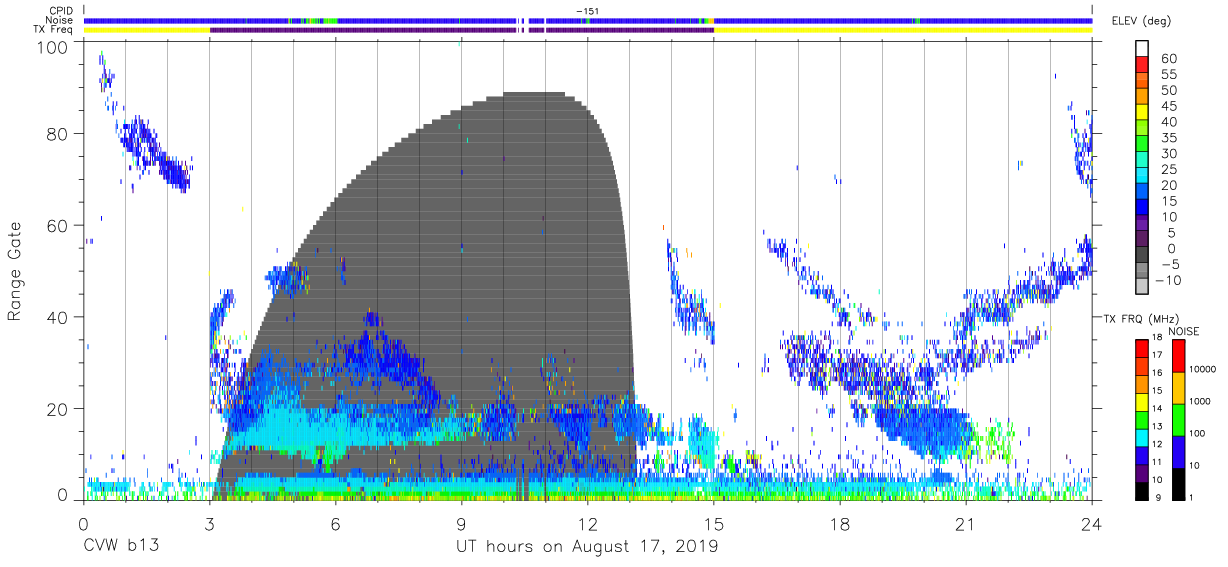Click the TX FRQ (MHz) legend title
The image size is (1228, 567).
[1141, 318]
